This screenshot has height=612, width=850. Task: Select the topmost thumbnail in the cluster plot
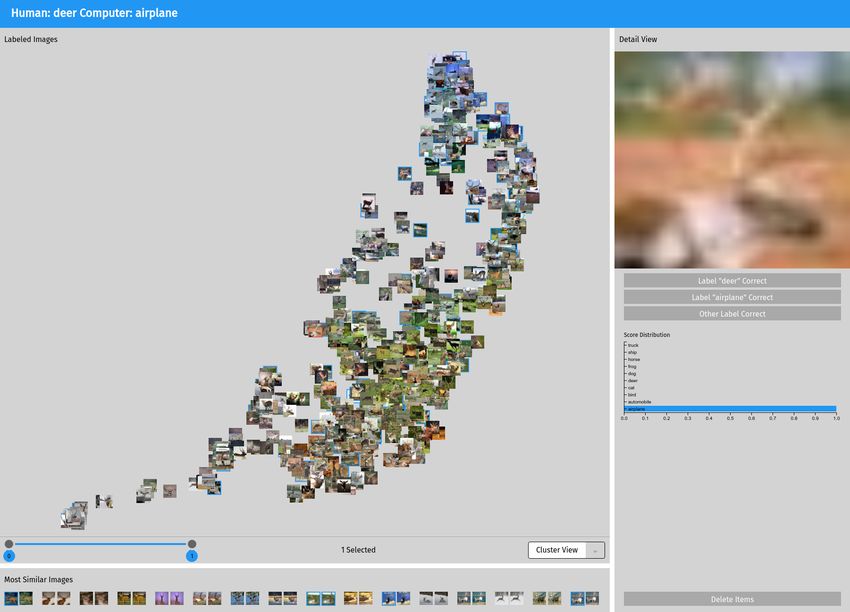point(459,56)
